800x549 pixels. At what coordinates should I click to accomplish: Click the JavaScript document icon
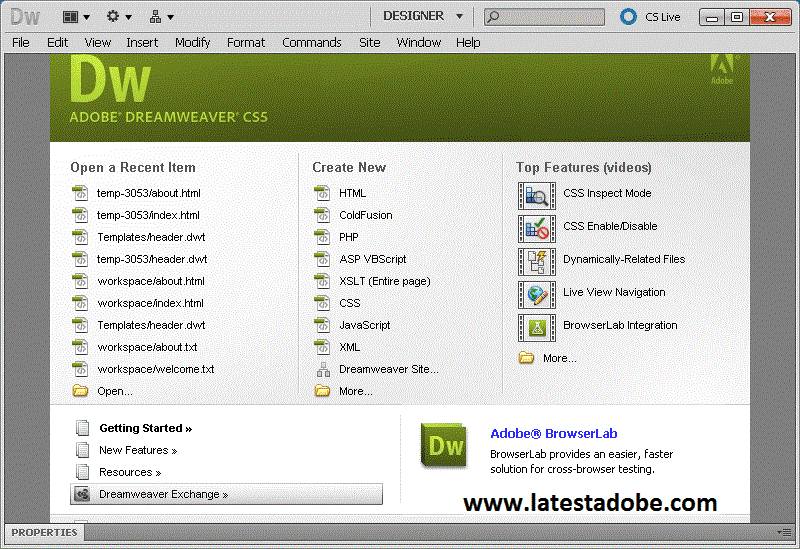[x=322, y=325]
